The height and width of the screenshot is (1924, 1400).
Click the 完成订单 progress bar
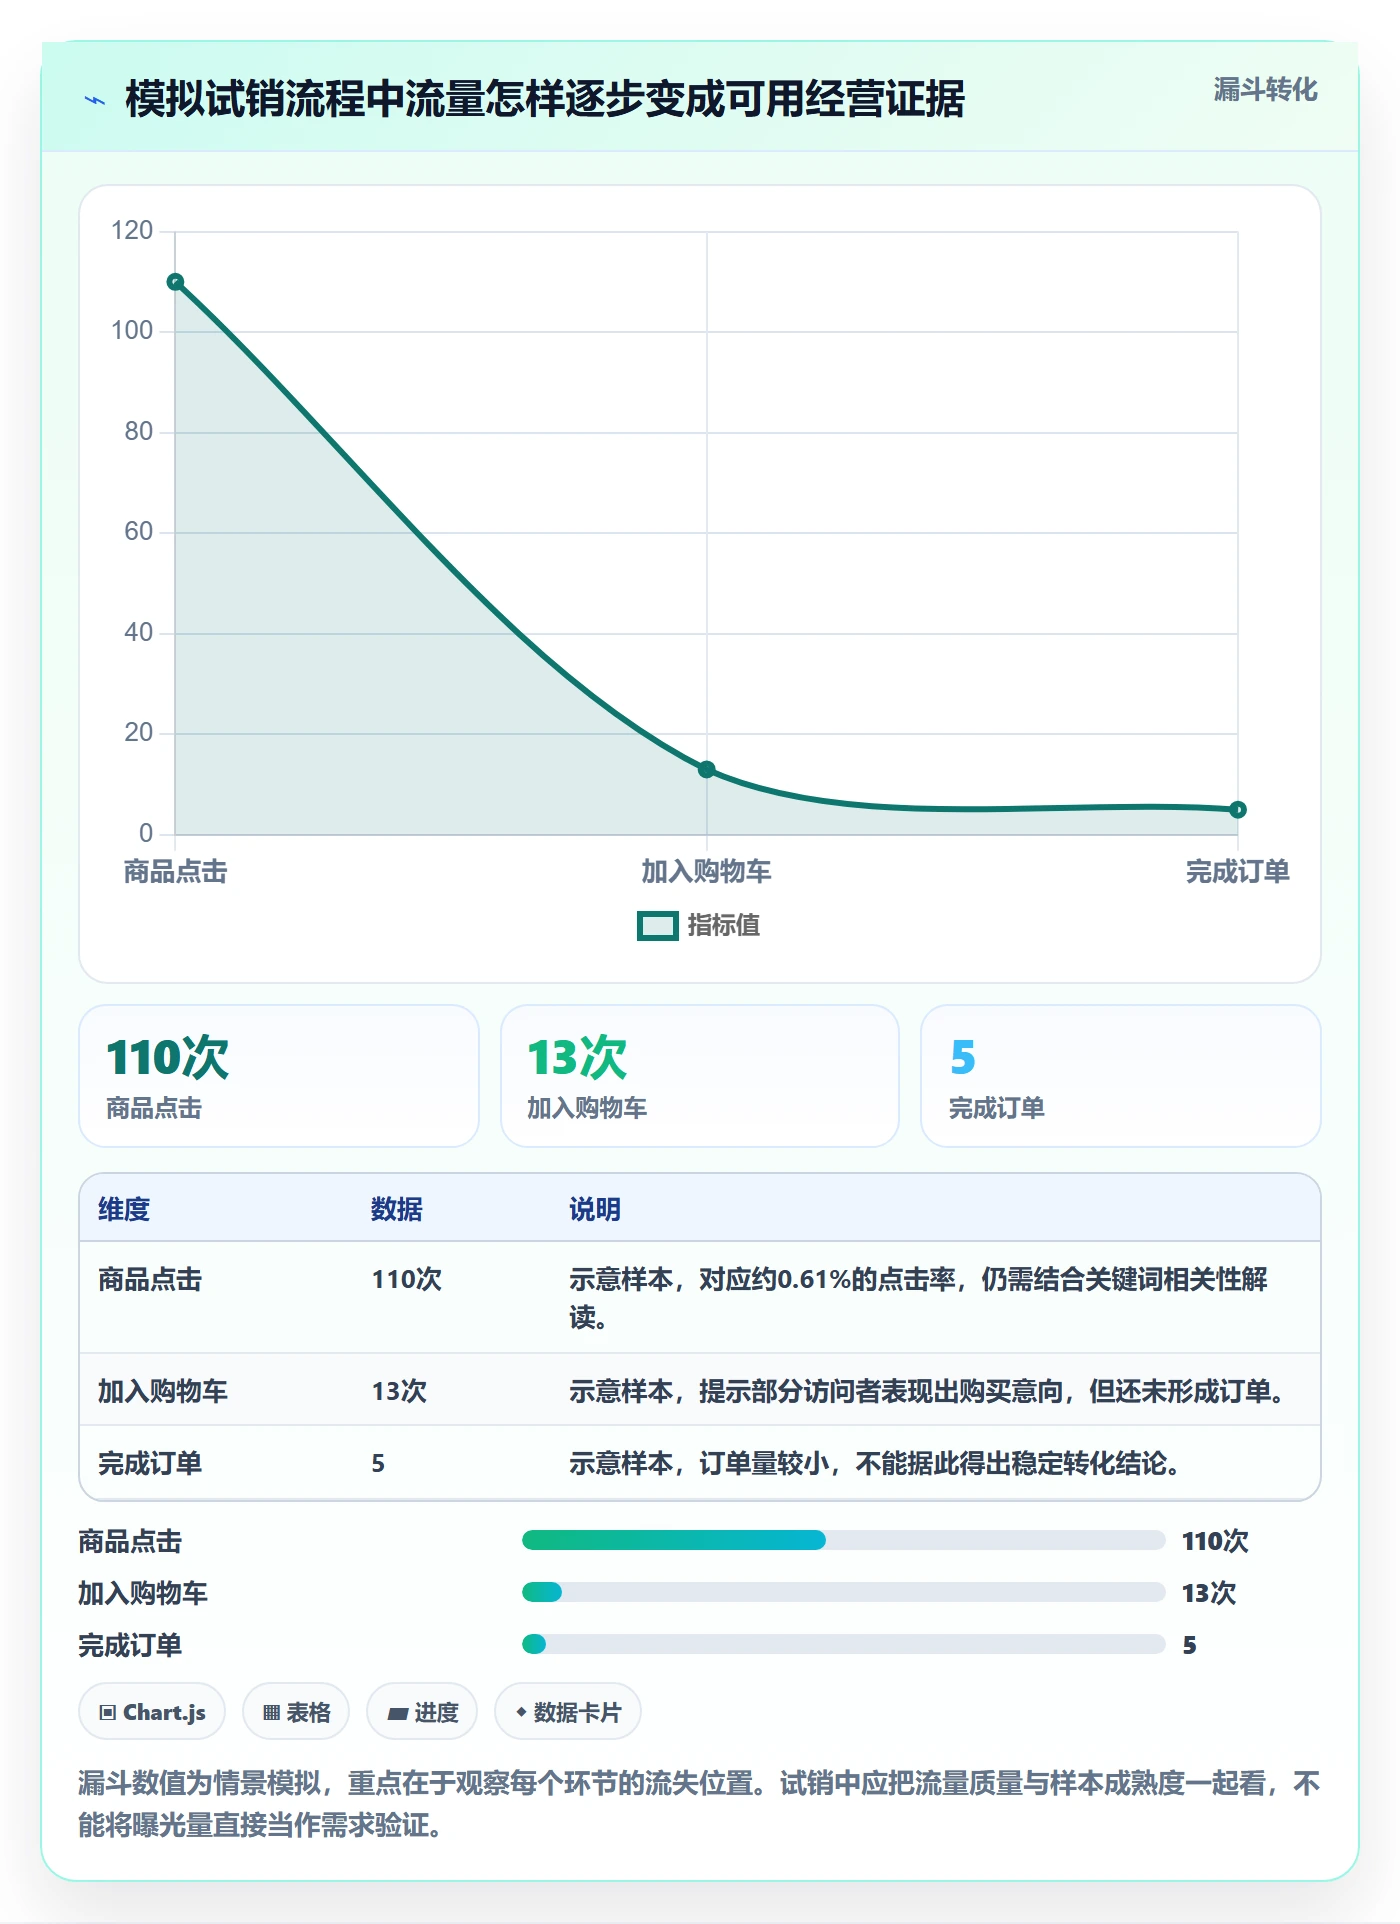pyautogui.click(x=844, y=1644)
